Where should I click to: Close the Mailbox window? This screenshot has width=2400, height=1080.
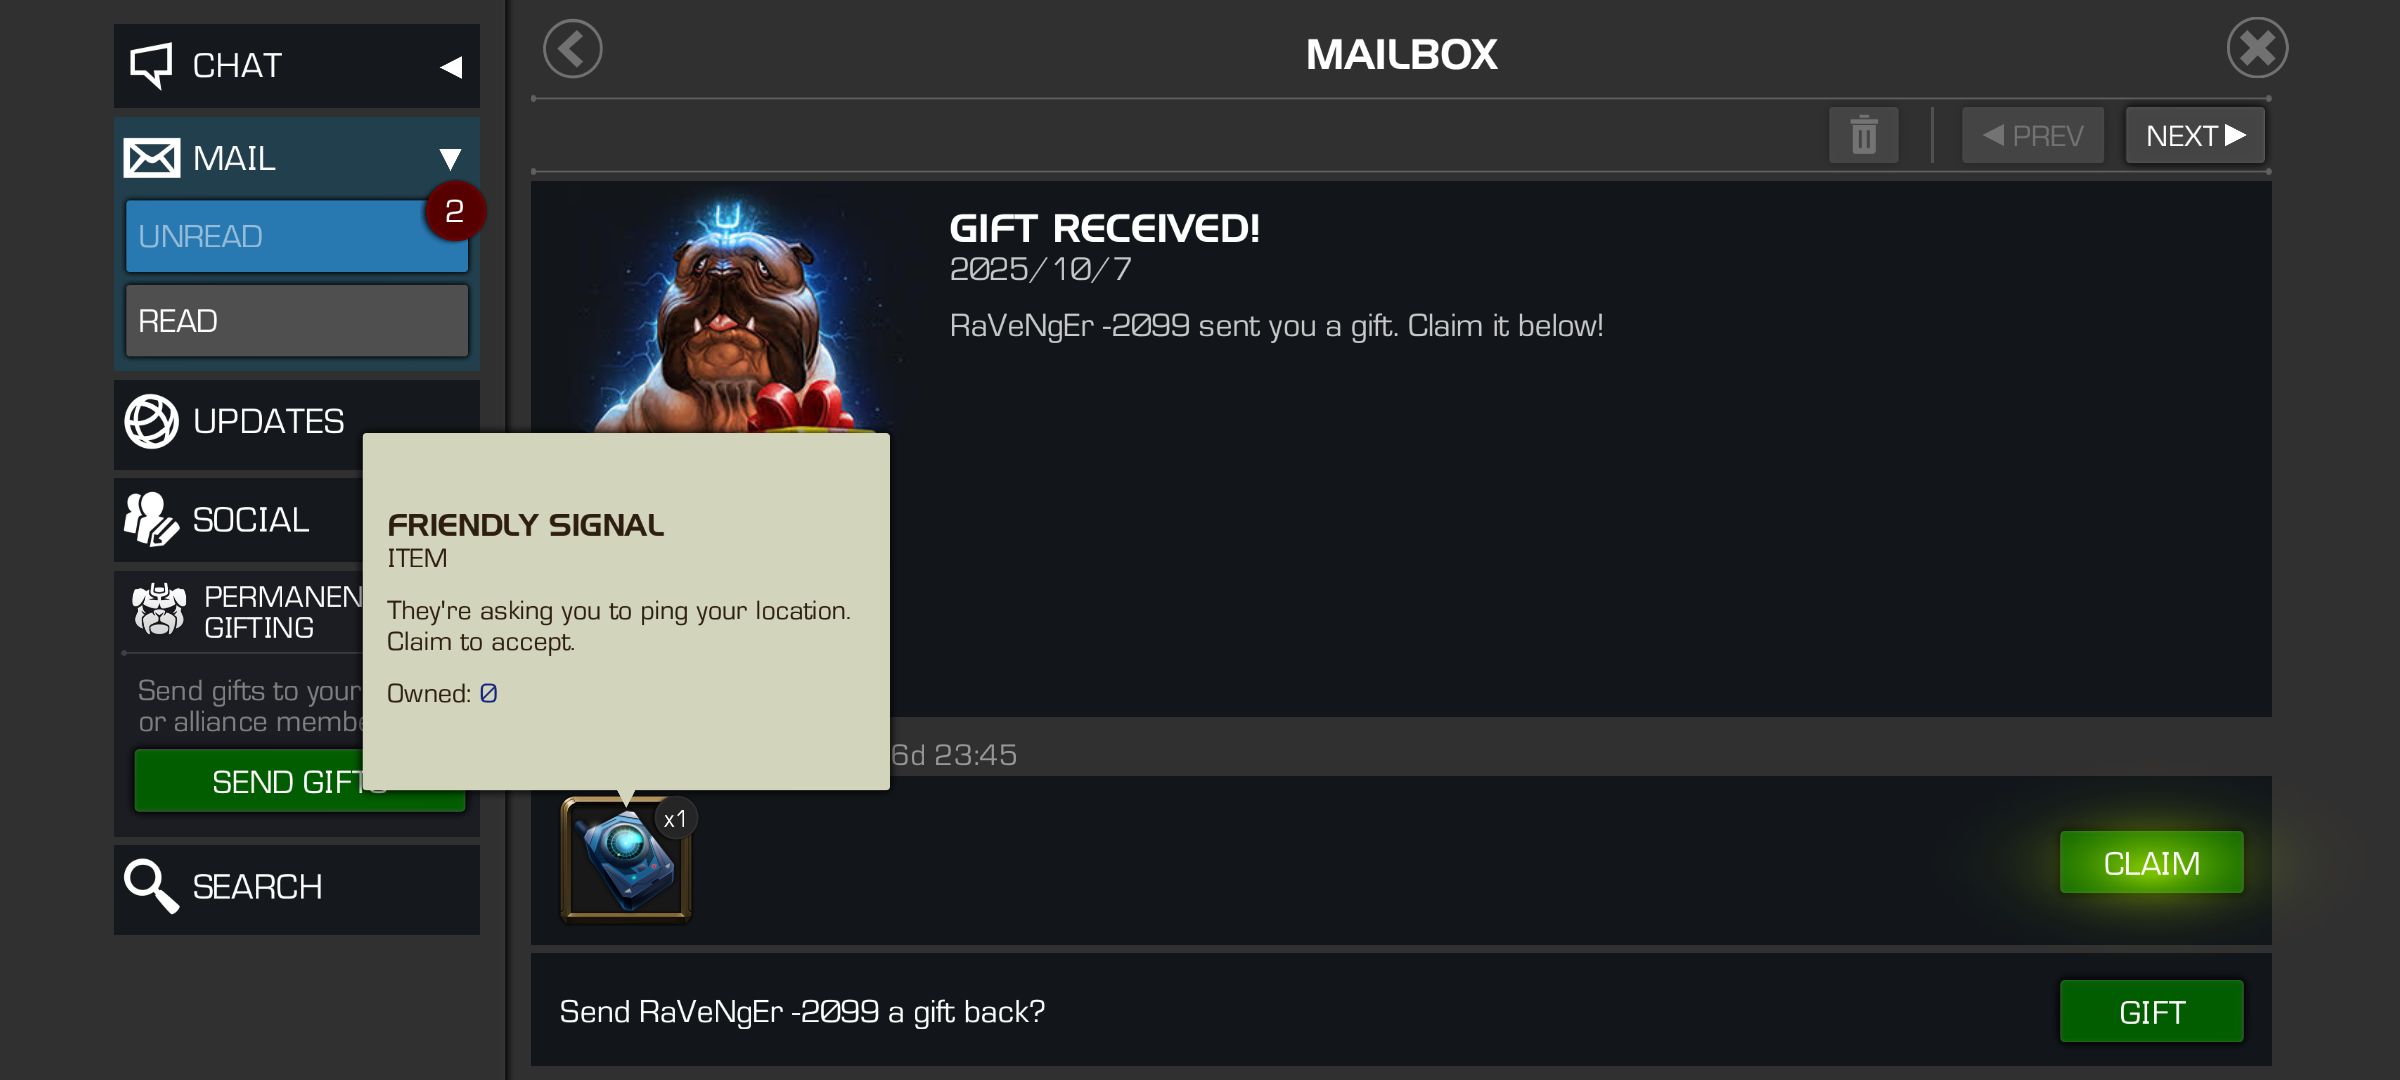[x=2257, y=48]
